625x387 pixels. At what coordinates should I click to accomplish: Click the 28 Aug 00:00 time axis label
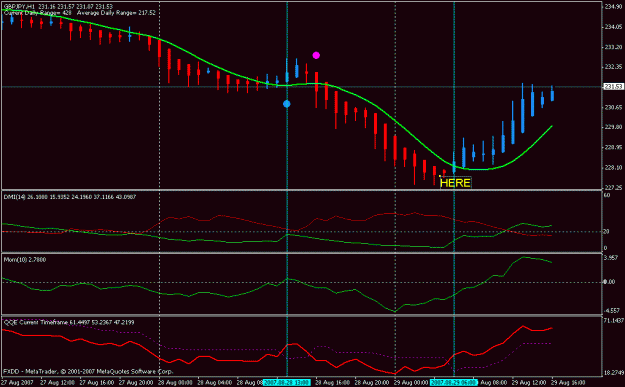point(175,383)
